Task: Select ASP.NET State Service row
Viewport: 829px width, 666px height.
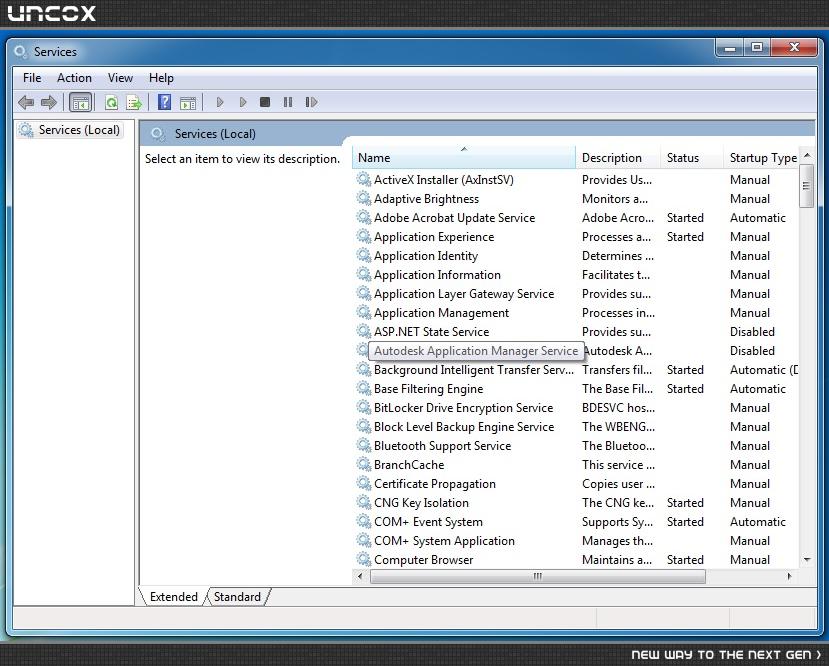Action: click(x=575, y=332)
